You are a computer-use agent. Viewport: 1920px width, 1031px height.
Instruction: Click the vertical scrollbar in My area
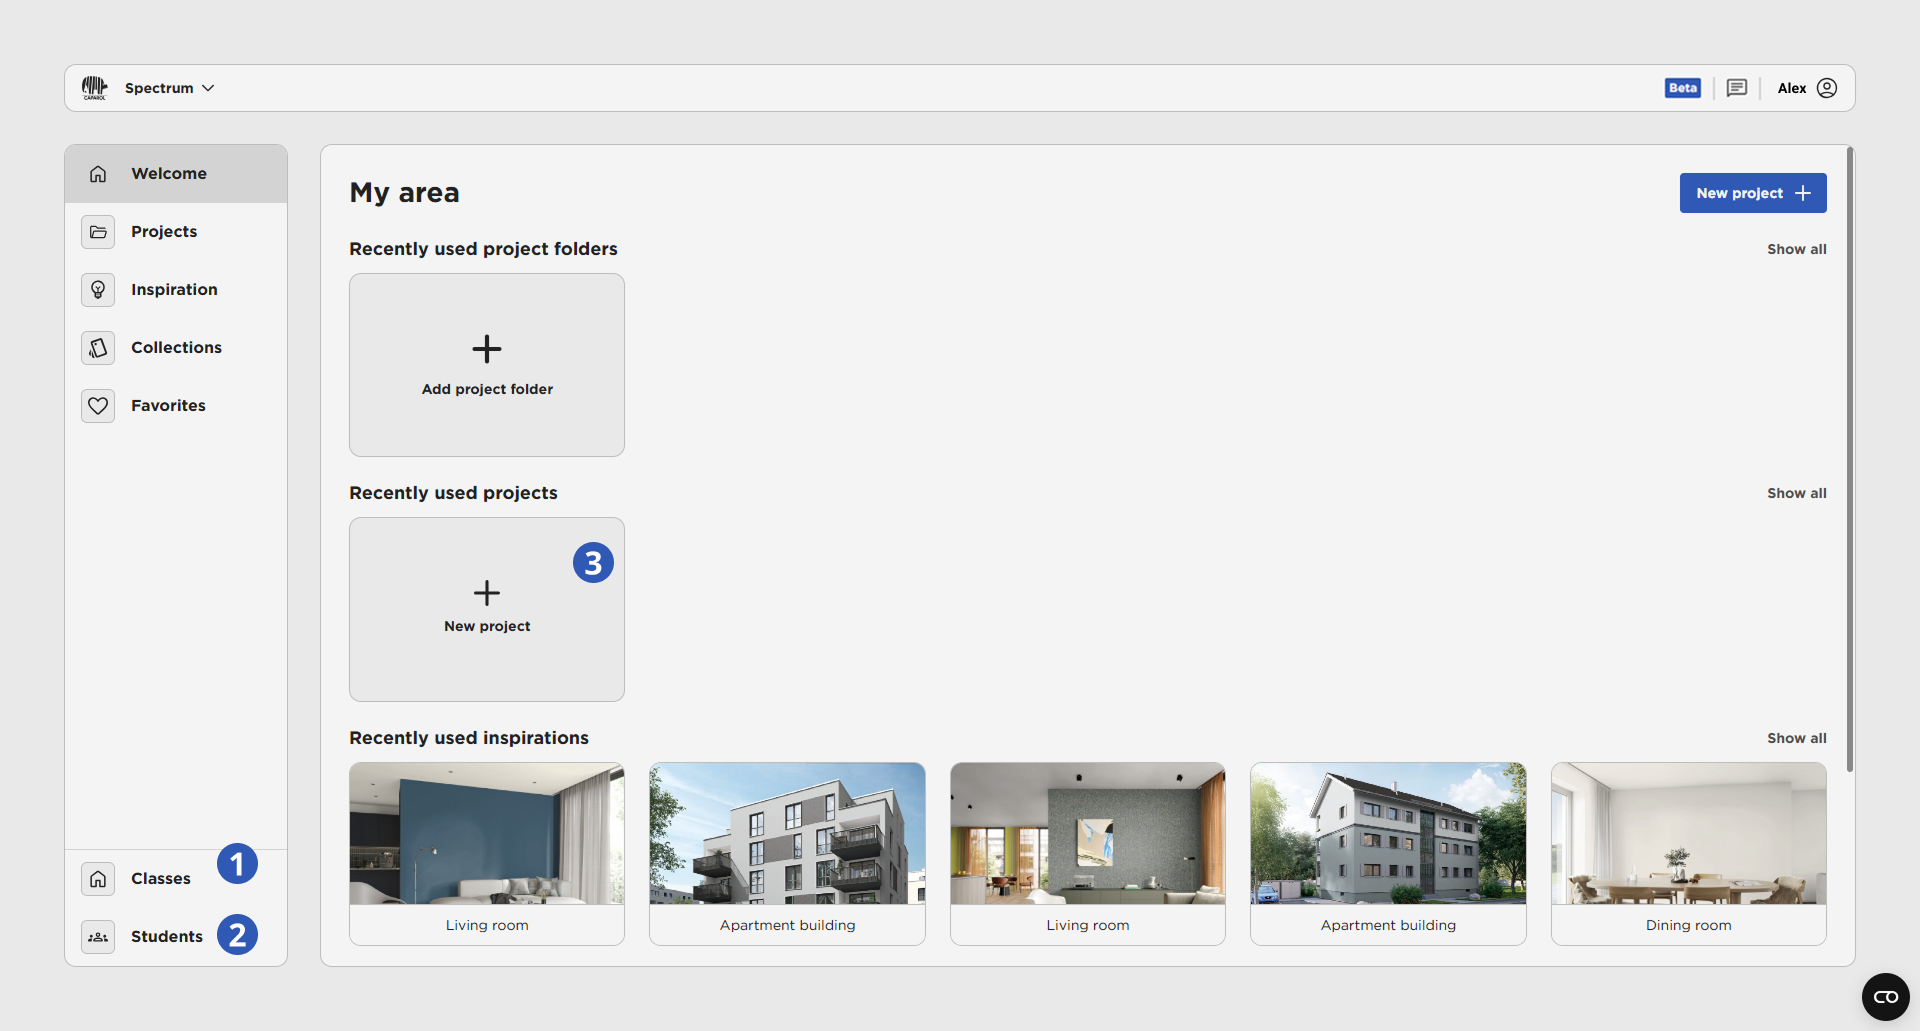[x=1849, y=460]
